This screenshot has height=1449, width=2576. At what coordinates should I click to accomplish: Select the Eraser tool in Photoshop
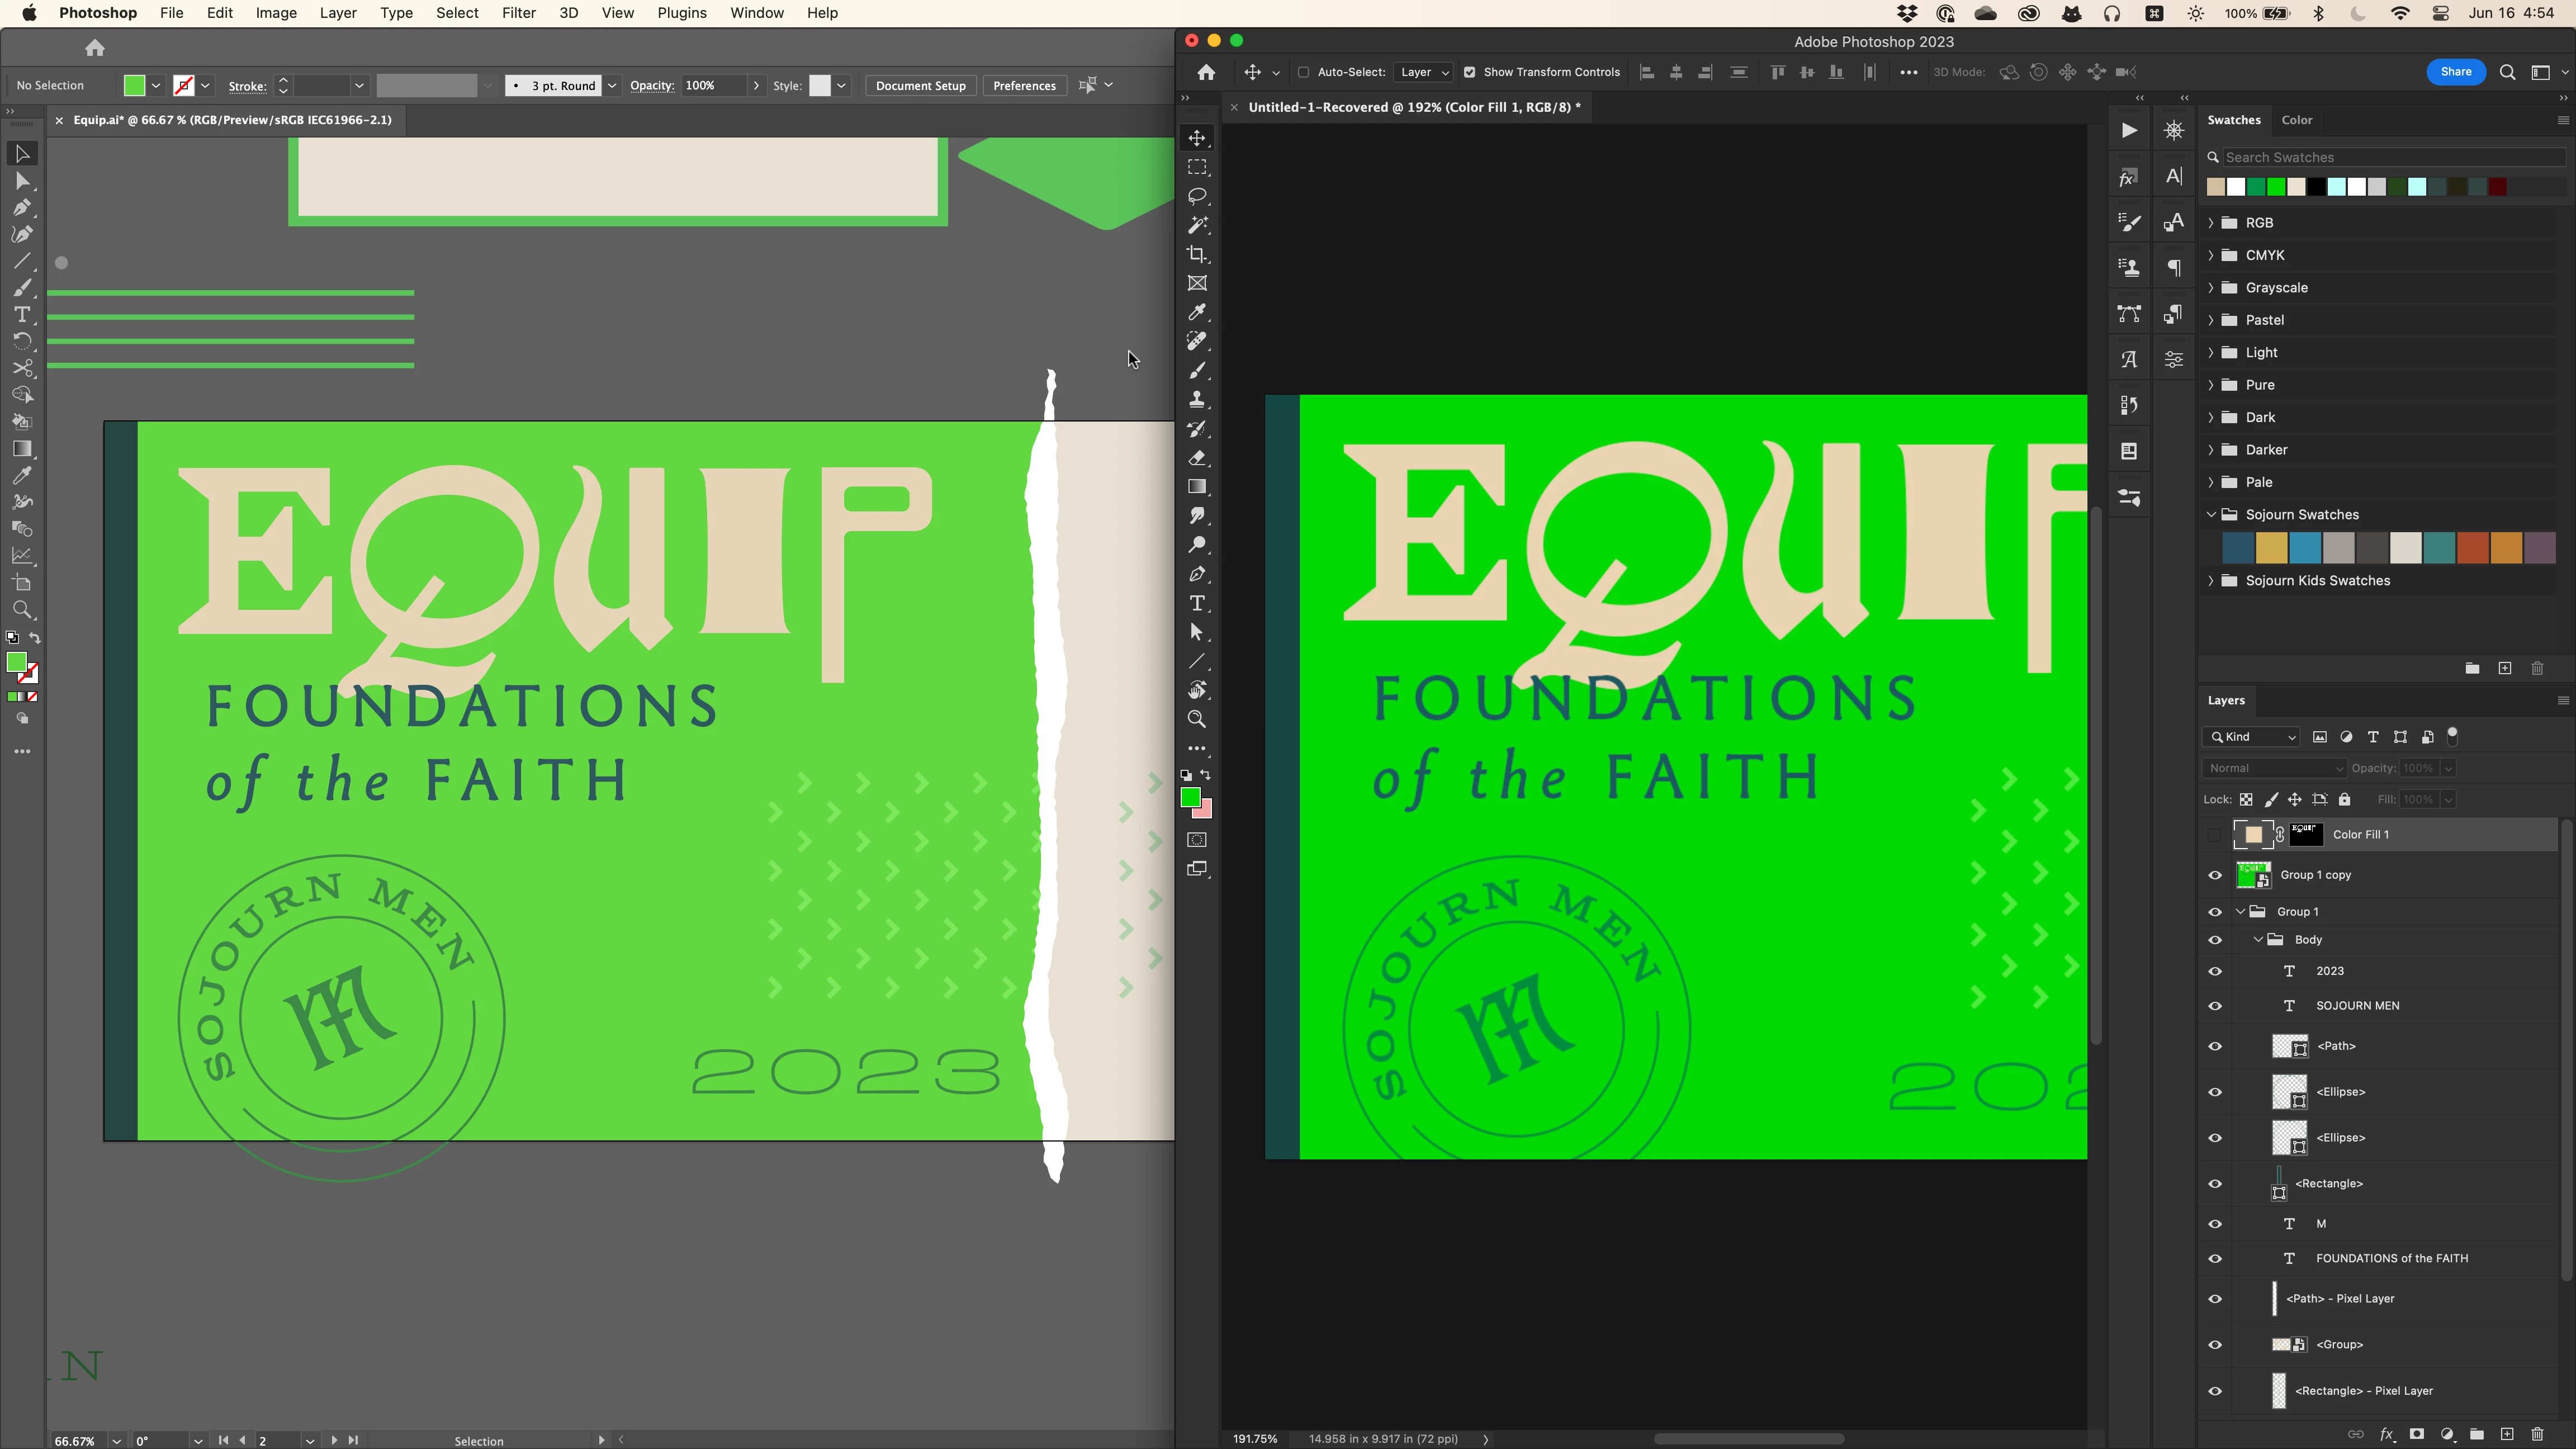click(x=1197, y=458)
